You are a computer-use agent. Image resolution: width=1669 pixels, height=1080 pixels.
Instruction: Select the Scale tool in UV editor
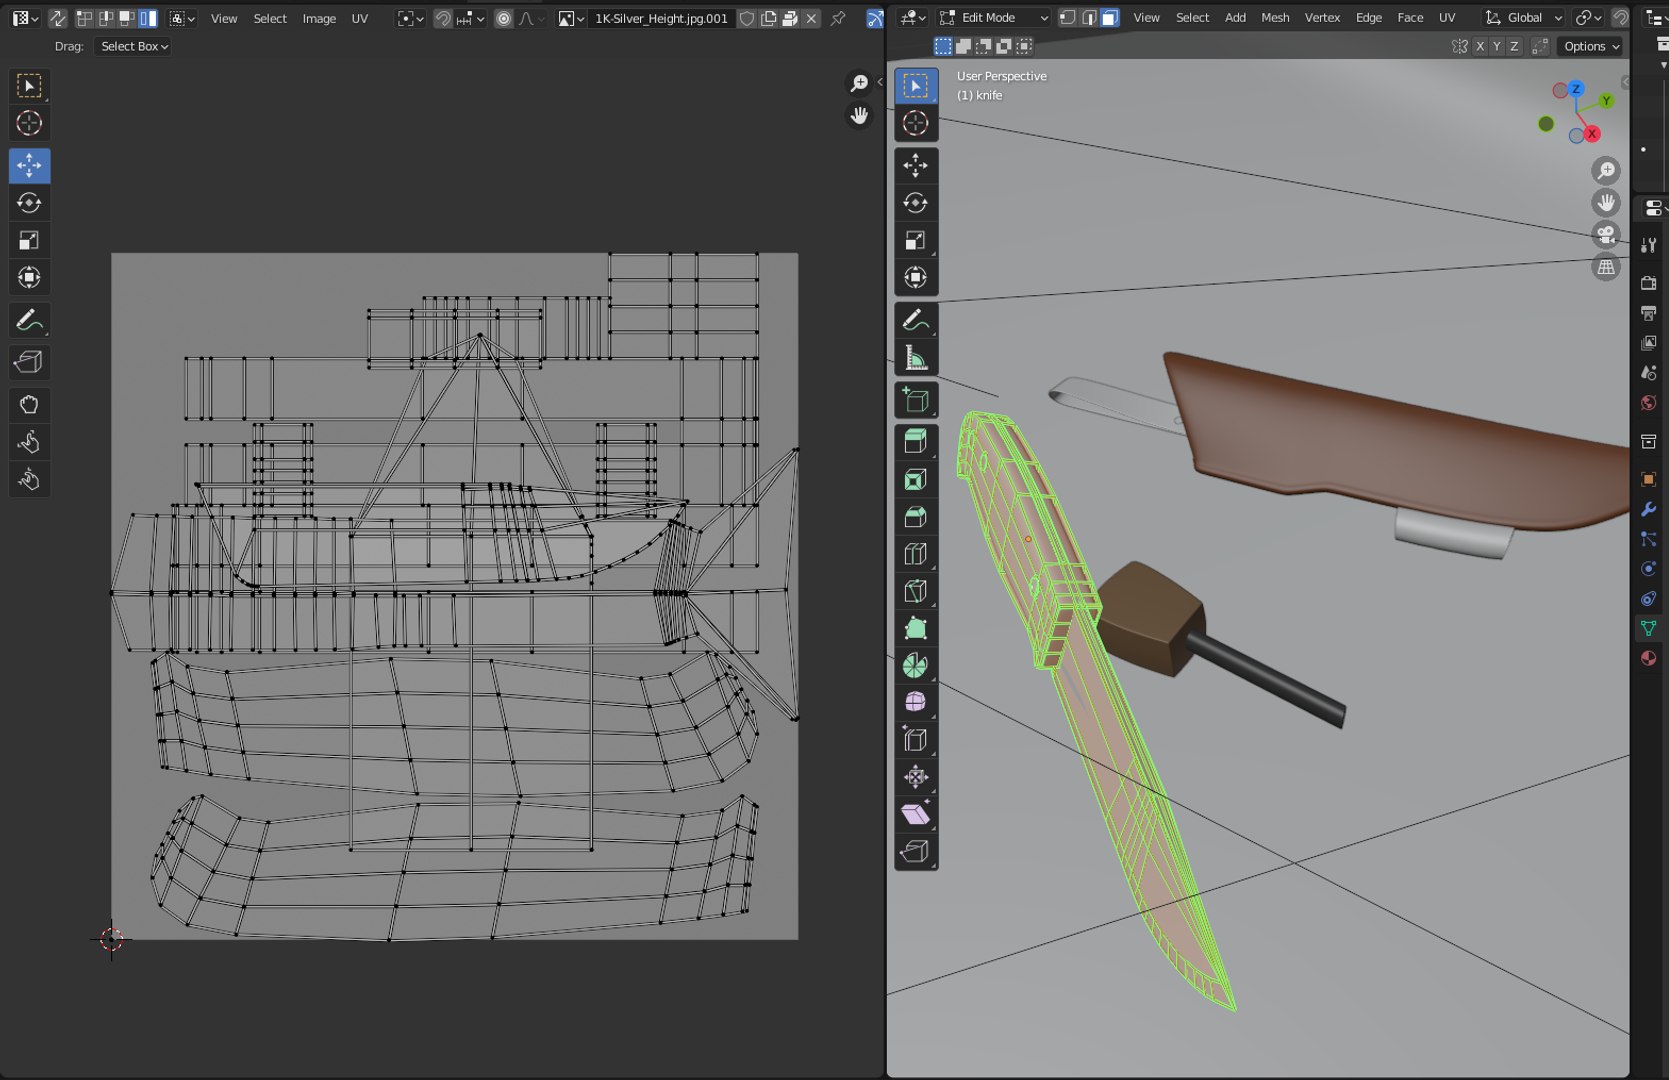coord(29,240)
